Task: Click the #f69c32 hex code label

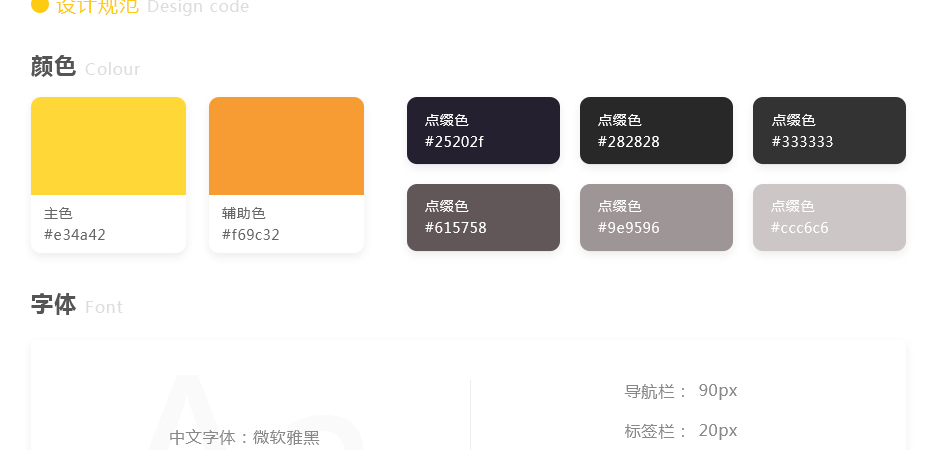Action: (x=251, y=235)
